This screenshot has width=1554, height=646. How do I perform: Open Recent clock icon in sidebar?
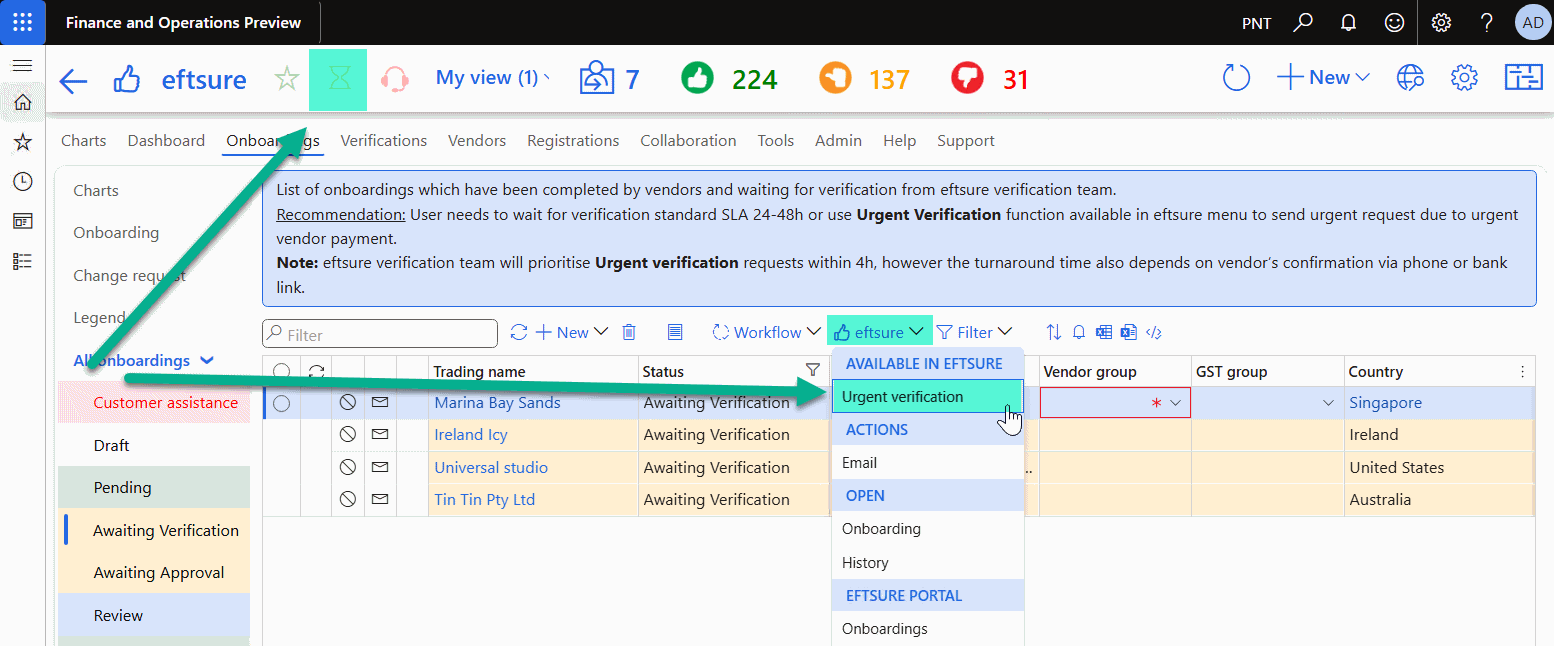(x=22, y=181)
